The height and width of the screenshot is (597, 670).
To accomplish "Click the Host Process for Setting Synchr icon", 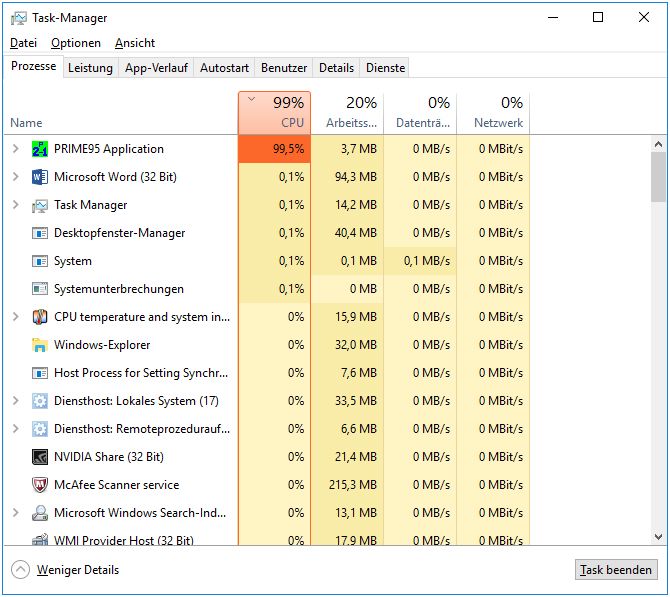I will [x=40, y=373].
